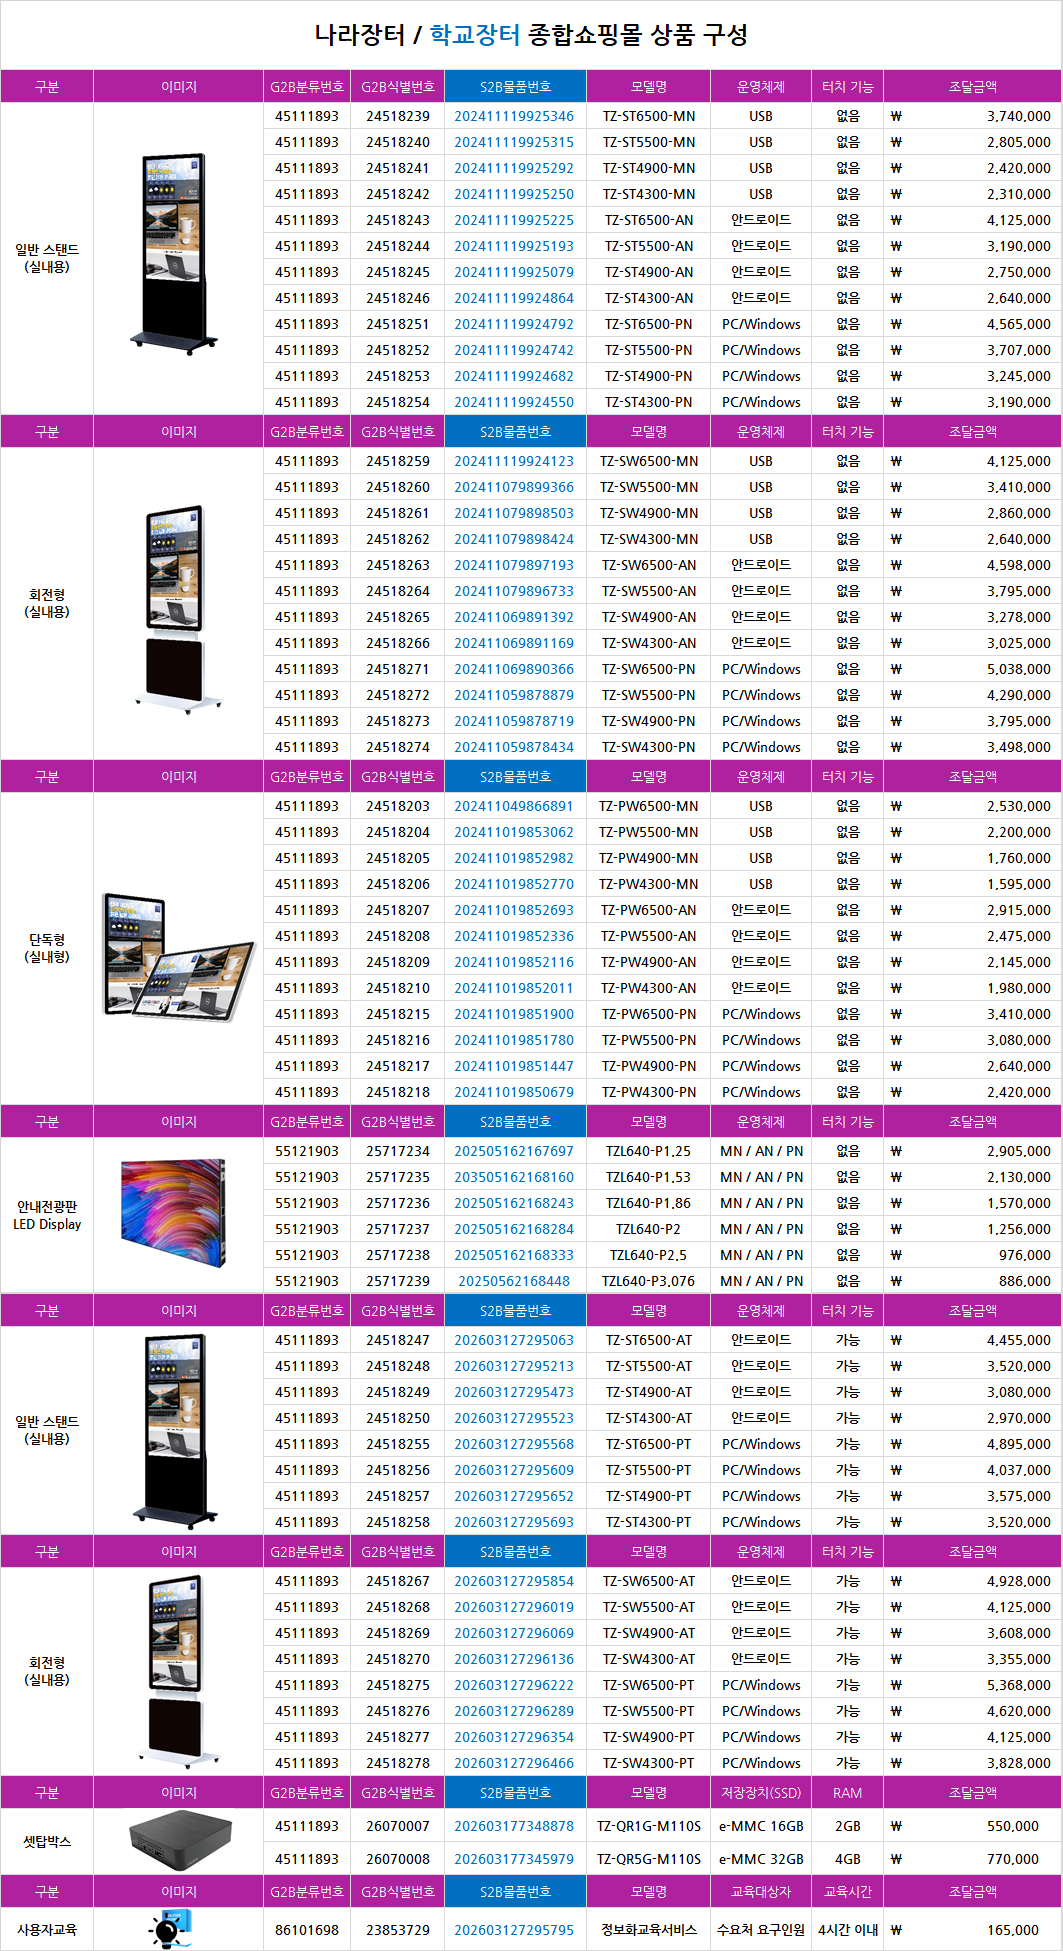
Task: Select the 단독형 dual tilted display image
Action: pos(178,957)
